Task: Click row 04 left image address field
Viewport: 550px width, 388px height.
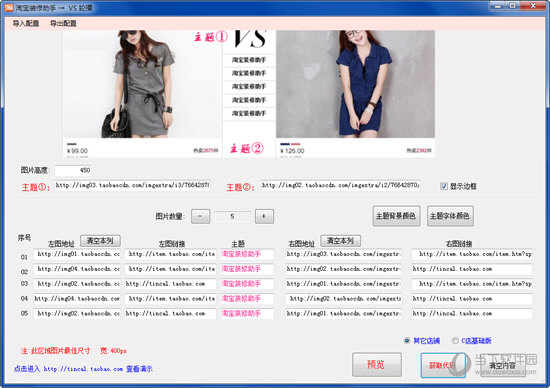Action: click(x=77, y=299)
